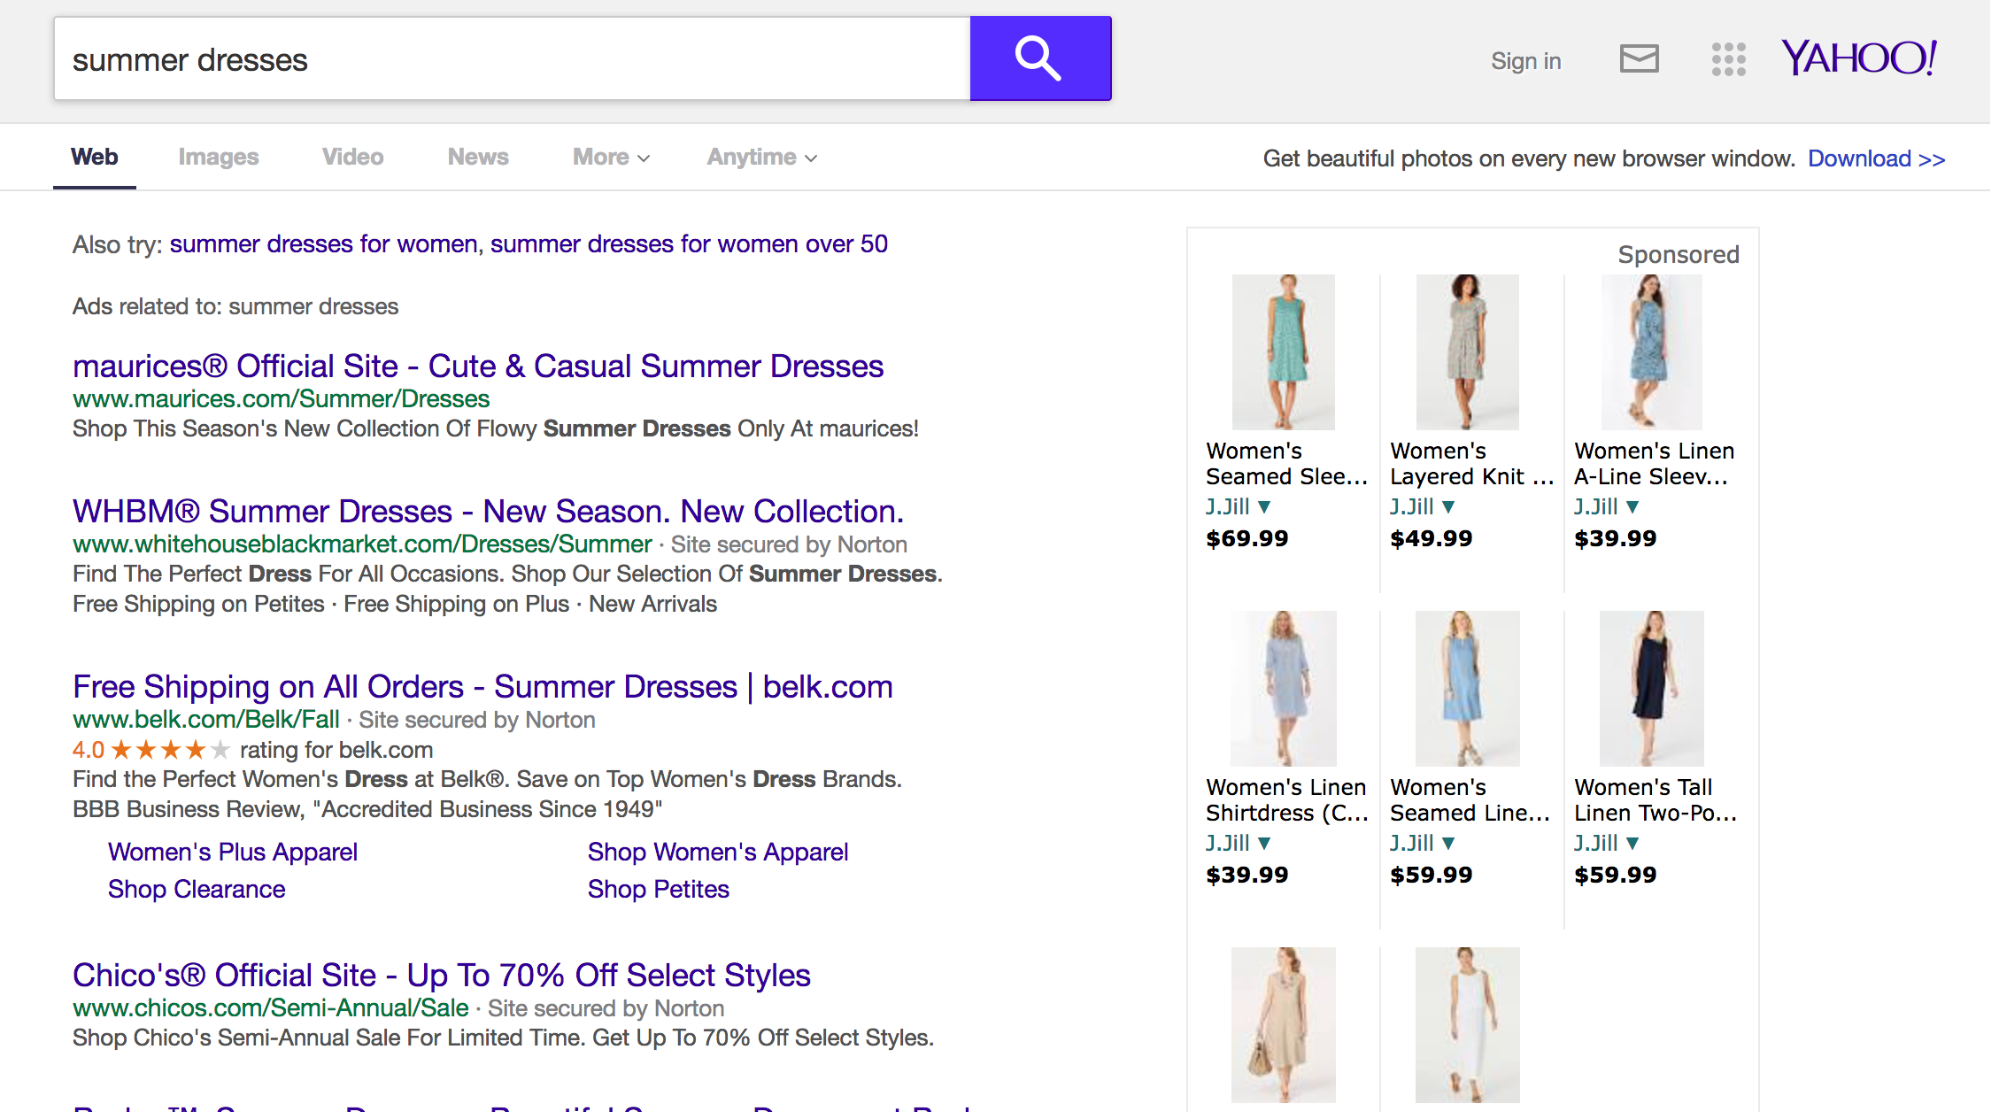Screen dimensions: 1999x1112
Task: Open the Video search tab
Action: (x=352, y=157)
